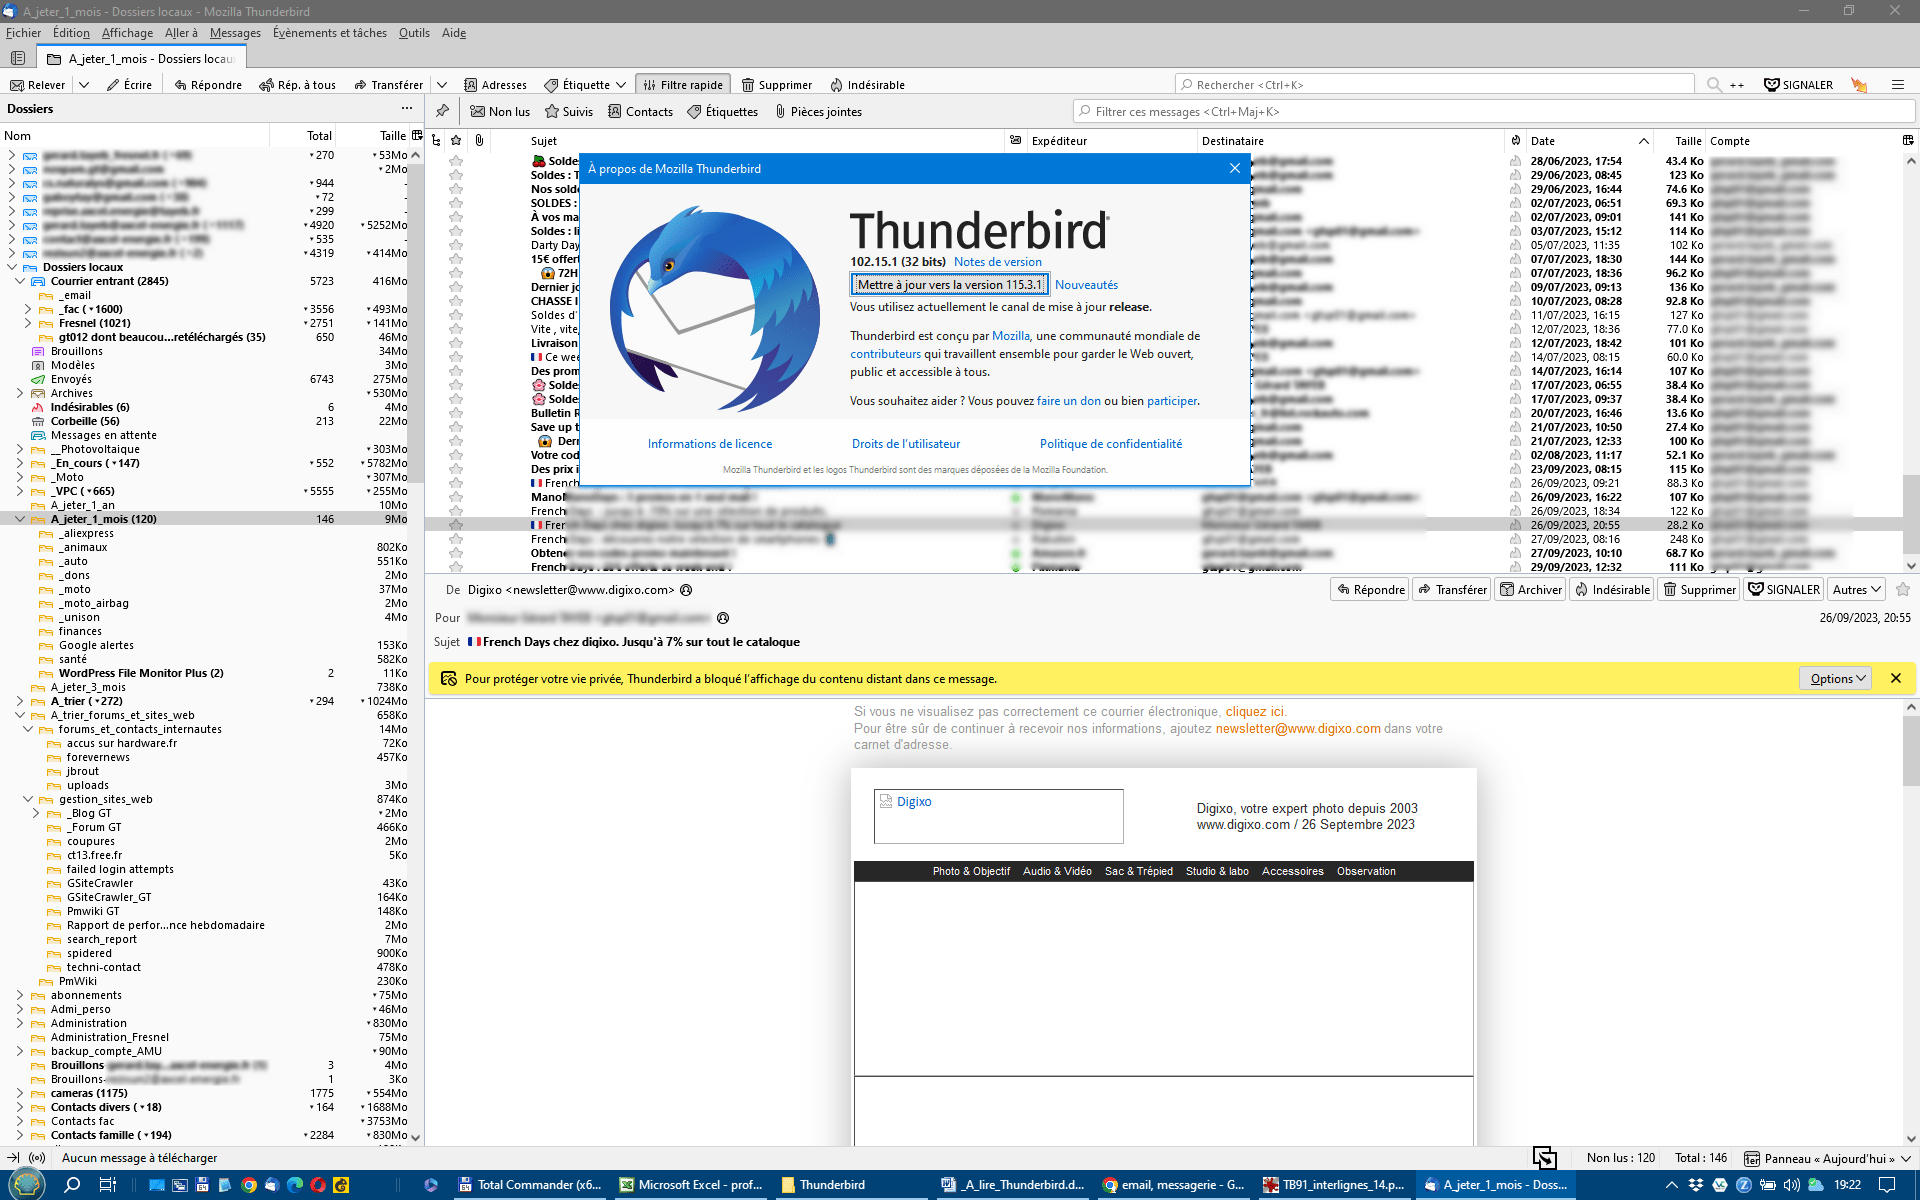
Task: Open the hamburger application menu
Action: point(1897,85)
